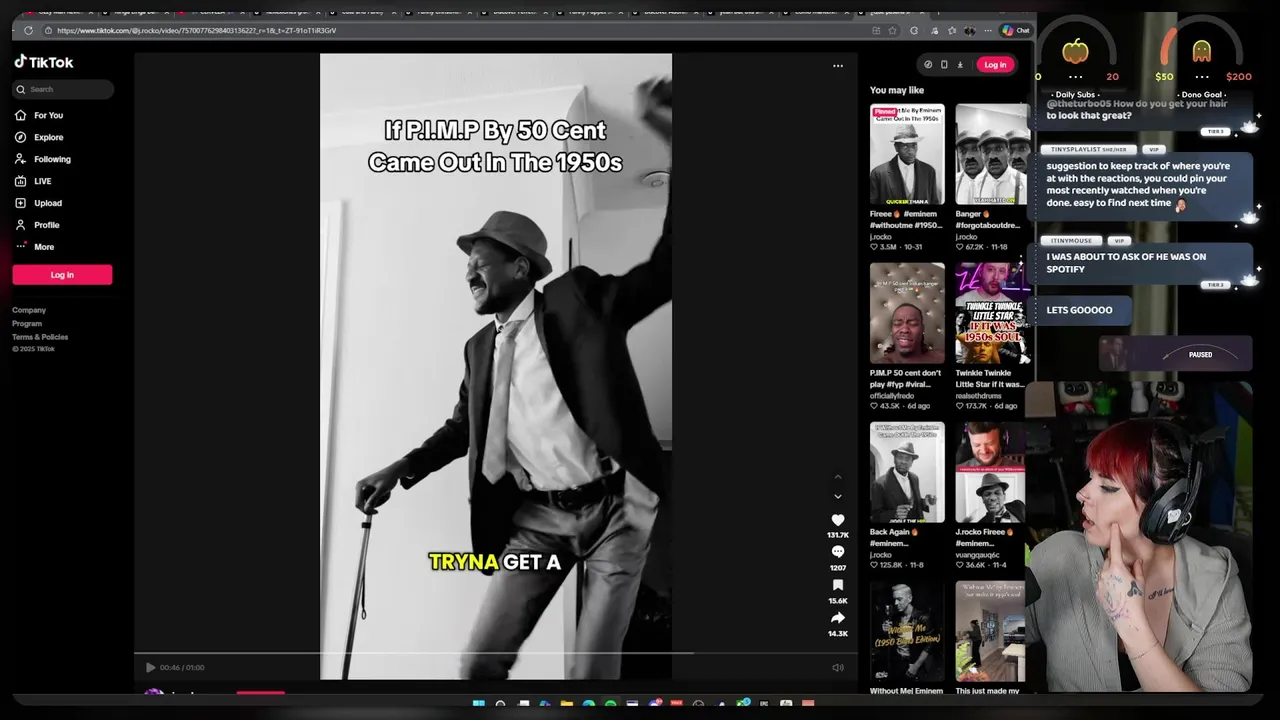Click the phone app icon near Log in

tap(944, 64)
